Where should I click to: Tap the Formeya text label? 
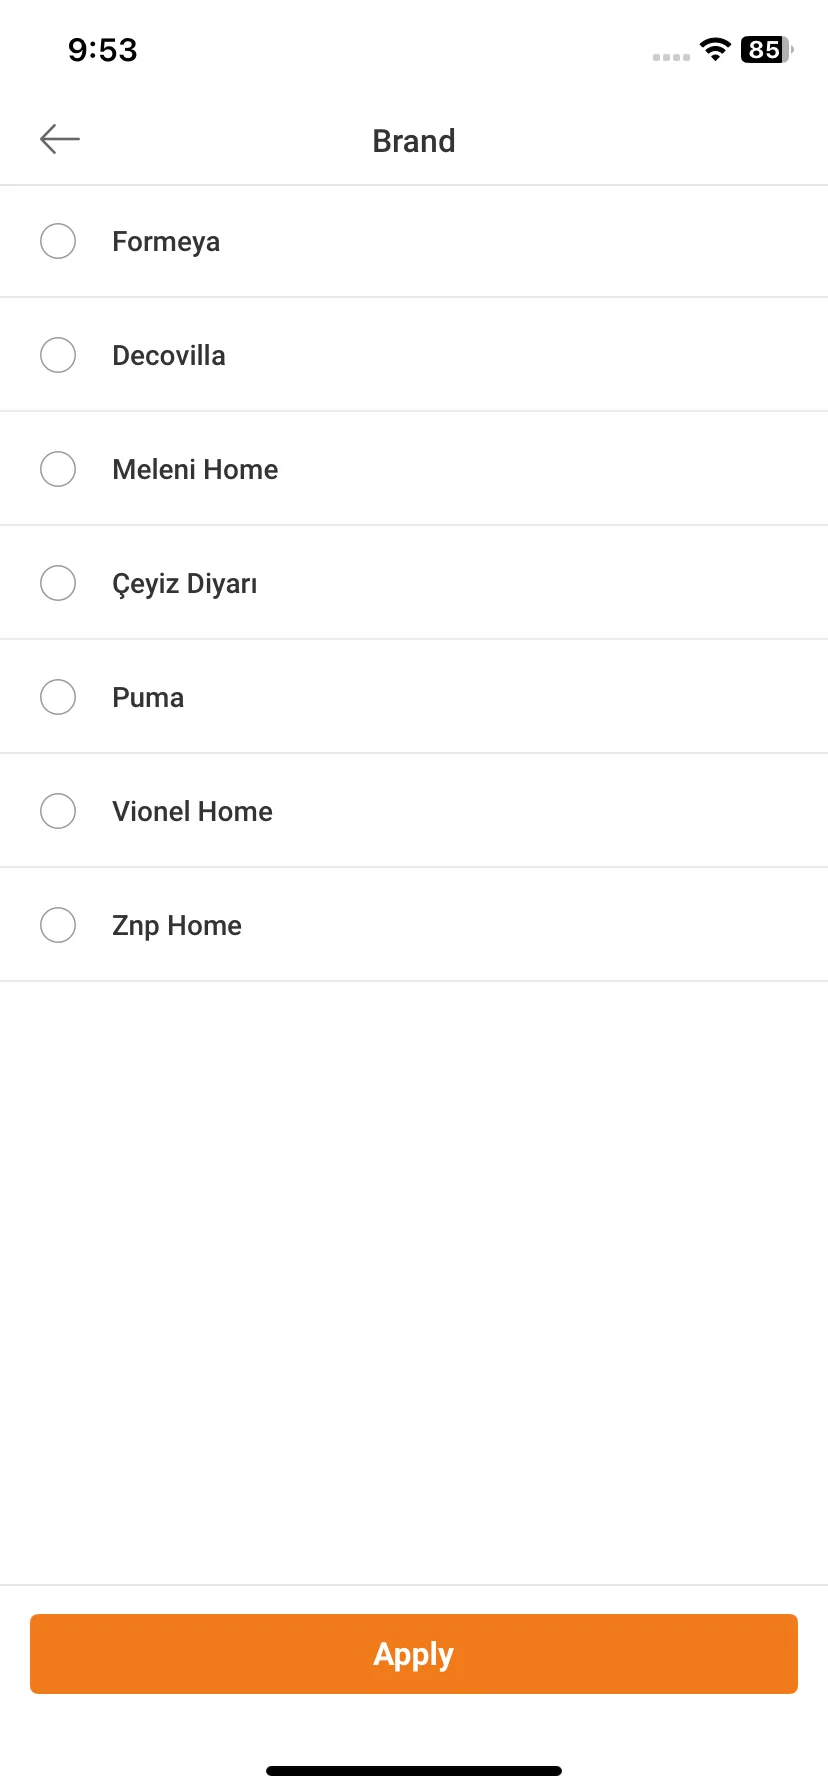click(166, 242)
